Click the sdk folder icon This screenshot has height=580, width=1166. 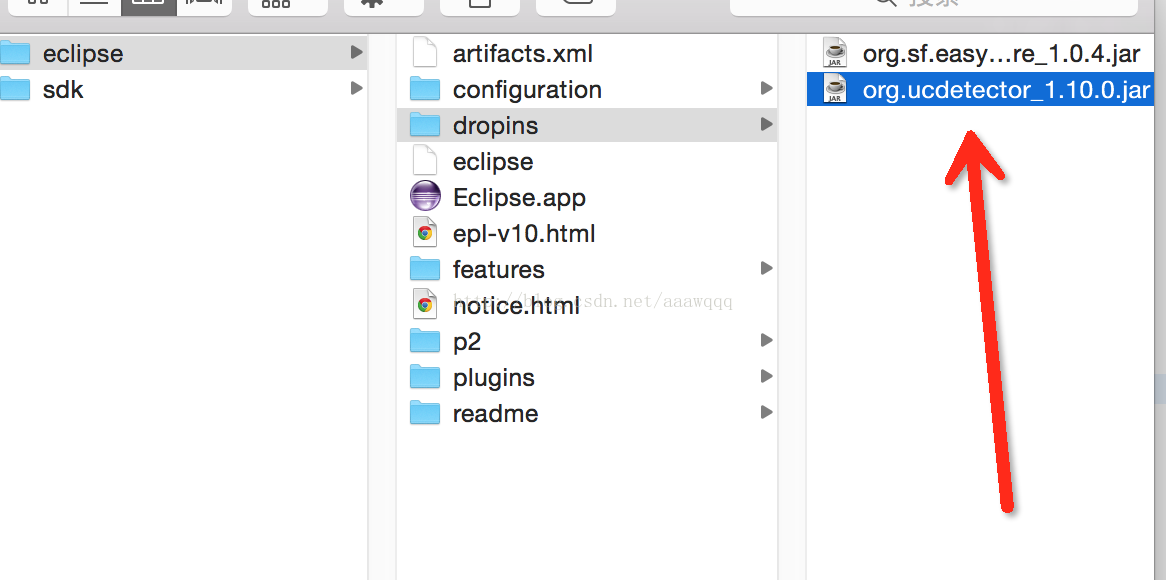click(x=14, y=89)
